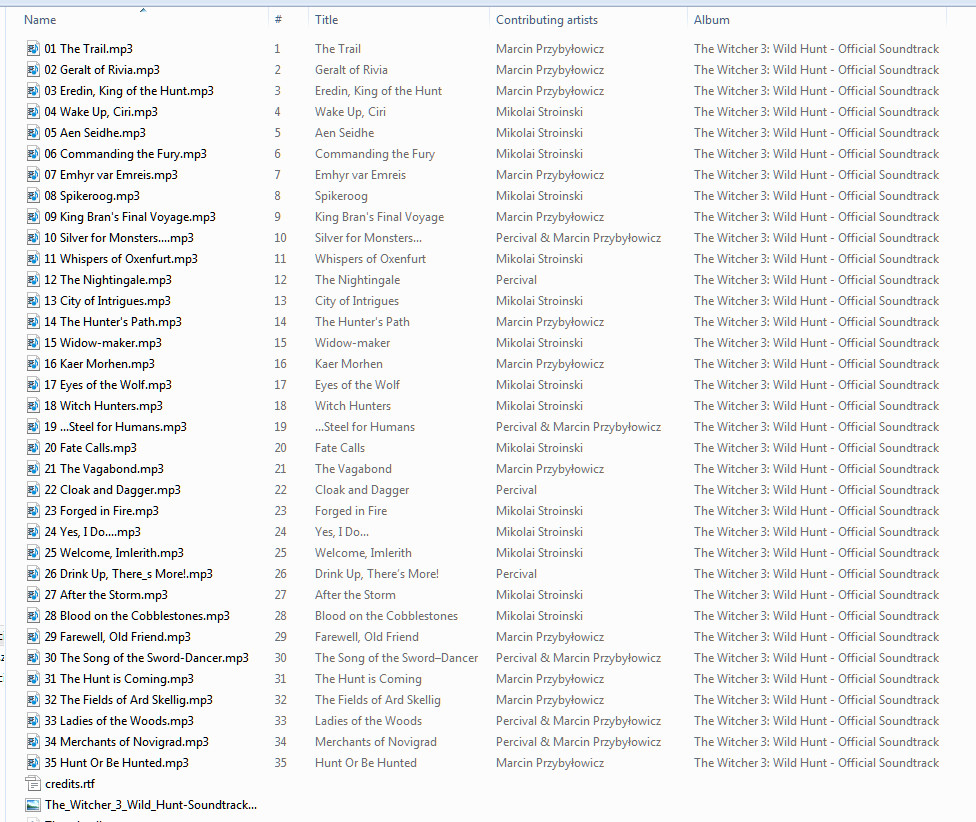976x822 pixels.
Task: Pick the icon next to 14 The Hunter's Path.mp3
Action: point(33,322)
